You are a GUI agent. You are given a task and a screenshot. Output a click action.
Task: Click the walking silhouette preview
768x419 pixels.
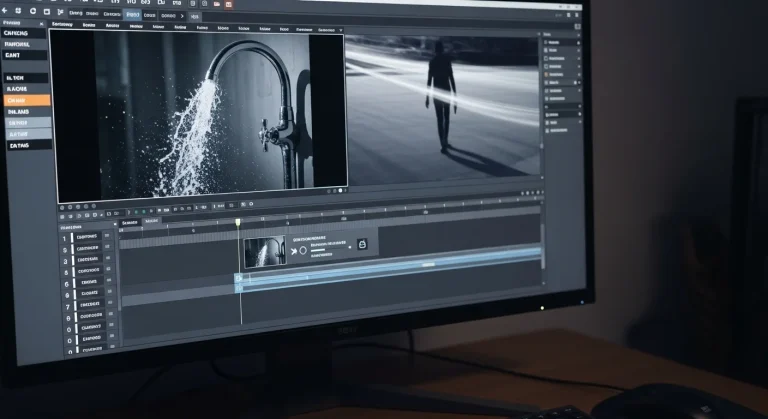click(443, 107)
